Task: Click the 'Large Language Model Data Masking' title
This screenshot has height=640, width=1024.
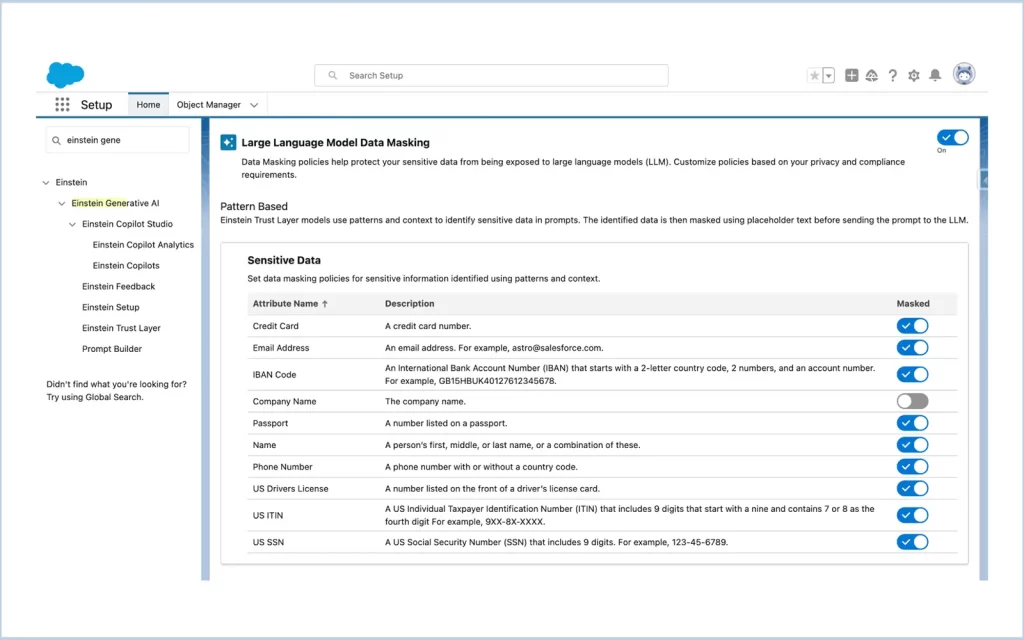Action: [336, 142]
